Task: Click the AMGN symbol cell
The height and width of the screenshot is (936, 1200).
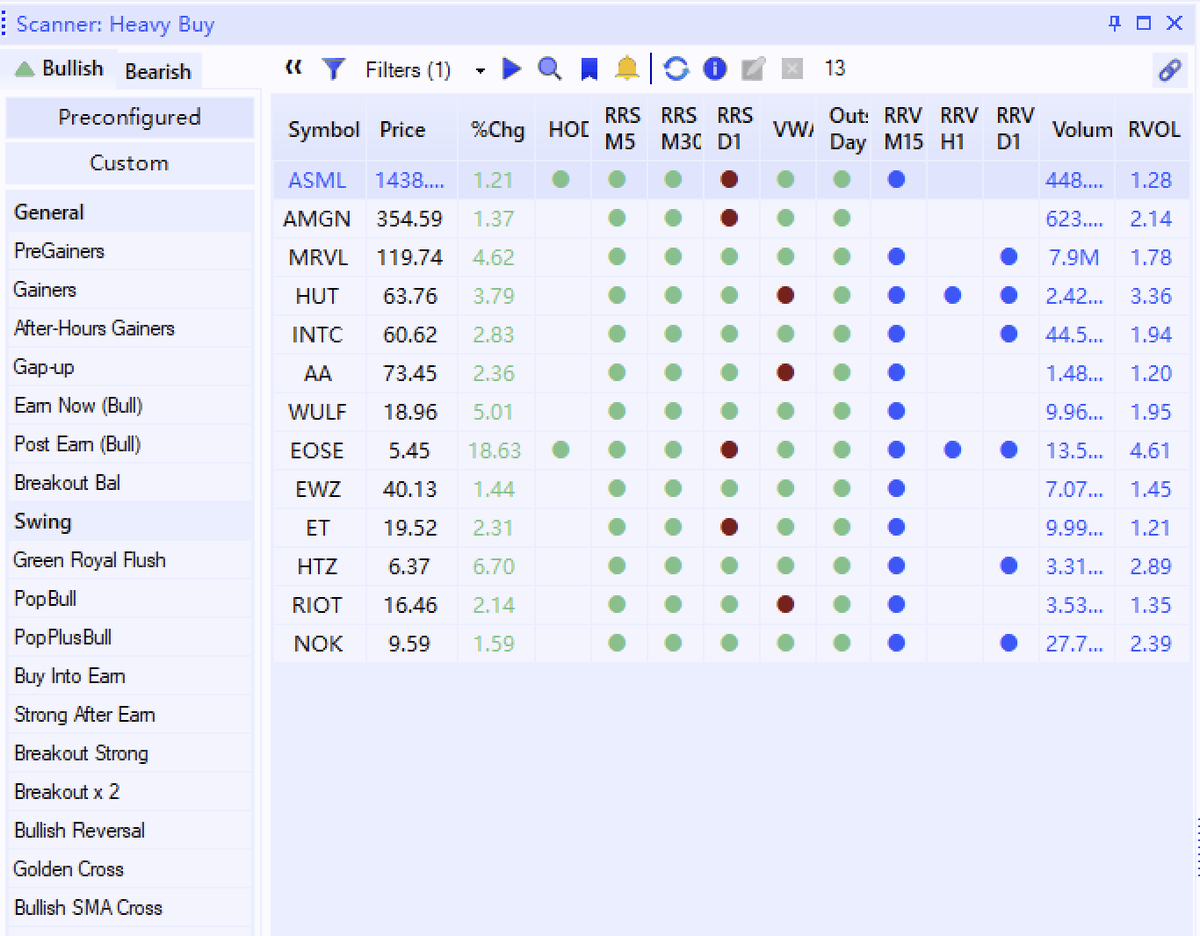Action: point(320,219)
